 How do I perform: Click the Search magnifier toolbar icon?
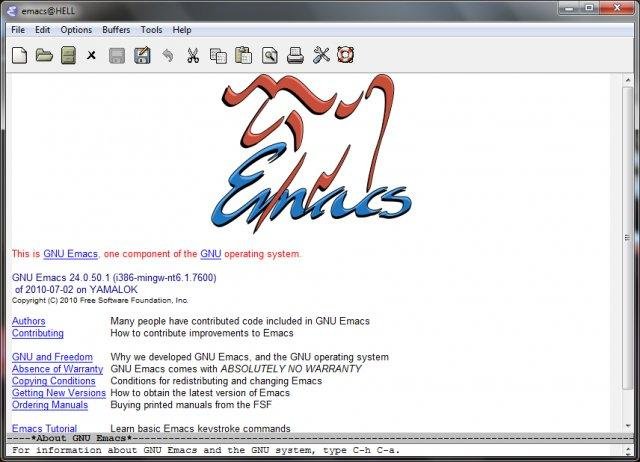(x=269, y=56)
